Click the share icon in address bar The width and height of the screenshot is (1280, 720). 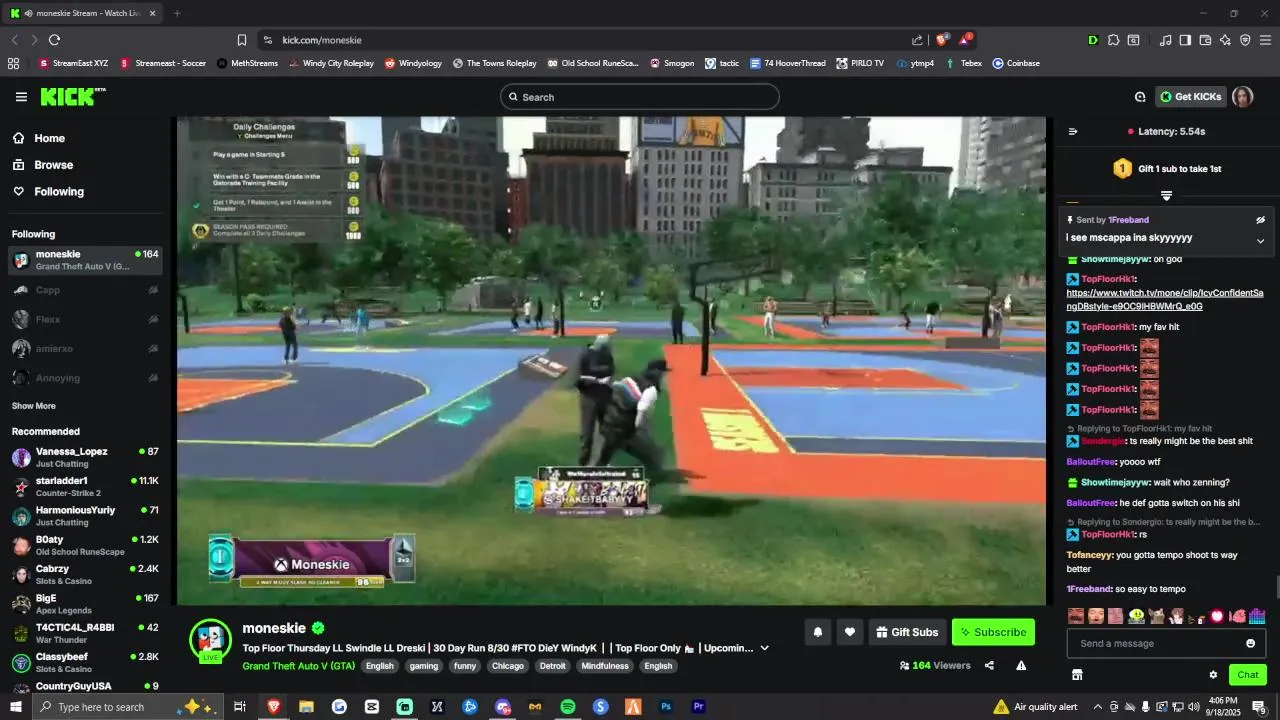point(917,40)
